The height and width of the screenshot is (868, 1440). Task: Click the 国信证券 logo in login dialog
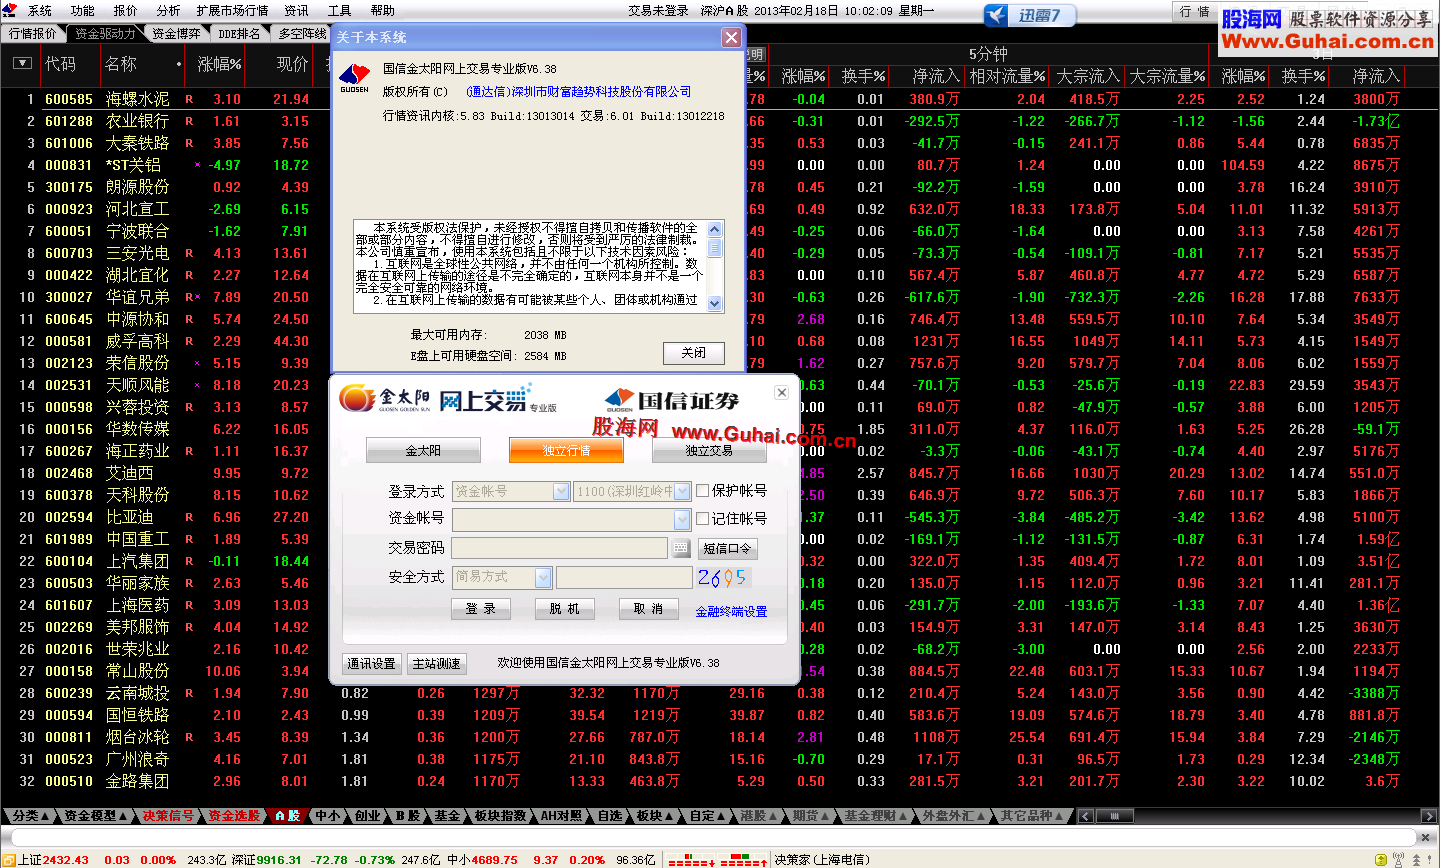point(672,401)
